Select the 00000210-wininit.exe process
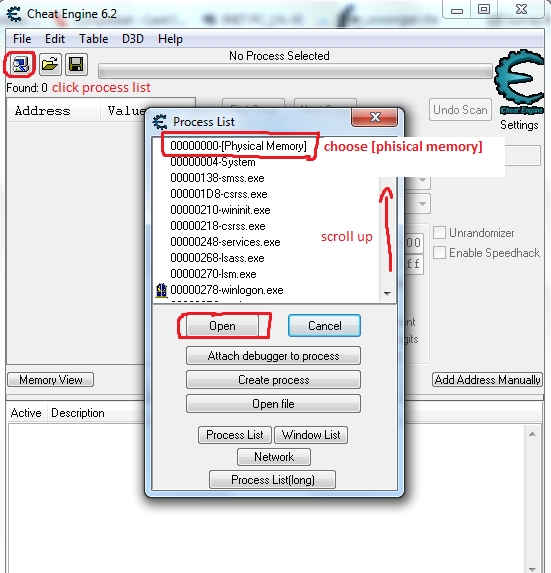This screenshot has width=551, height=573. pyautogui.click(x=220, y=210)
